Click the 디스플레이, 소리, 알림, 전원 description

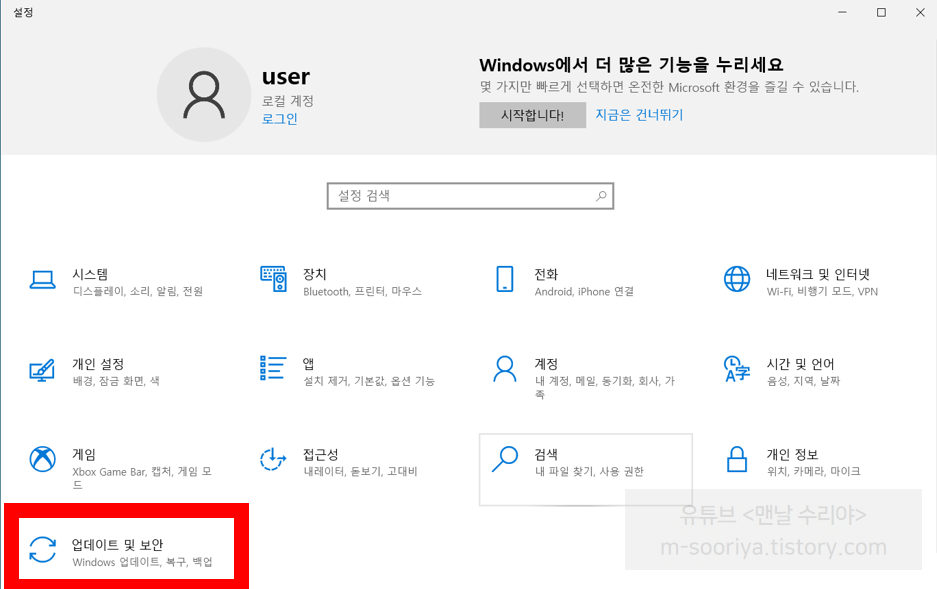(138, 292)
